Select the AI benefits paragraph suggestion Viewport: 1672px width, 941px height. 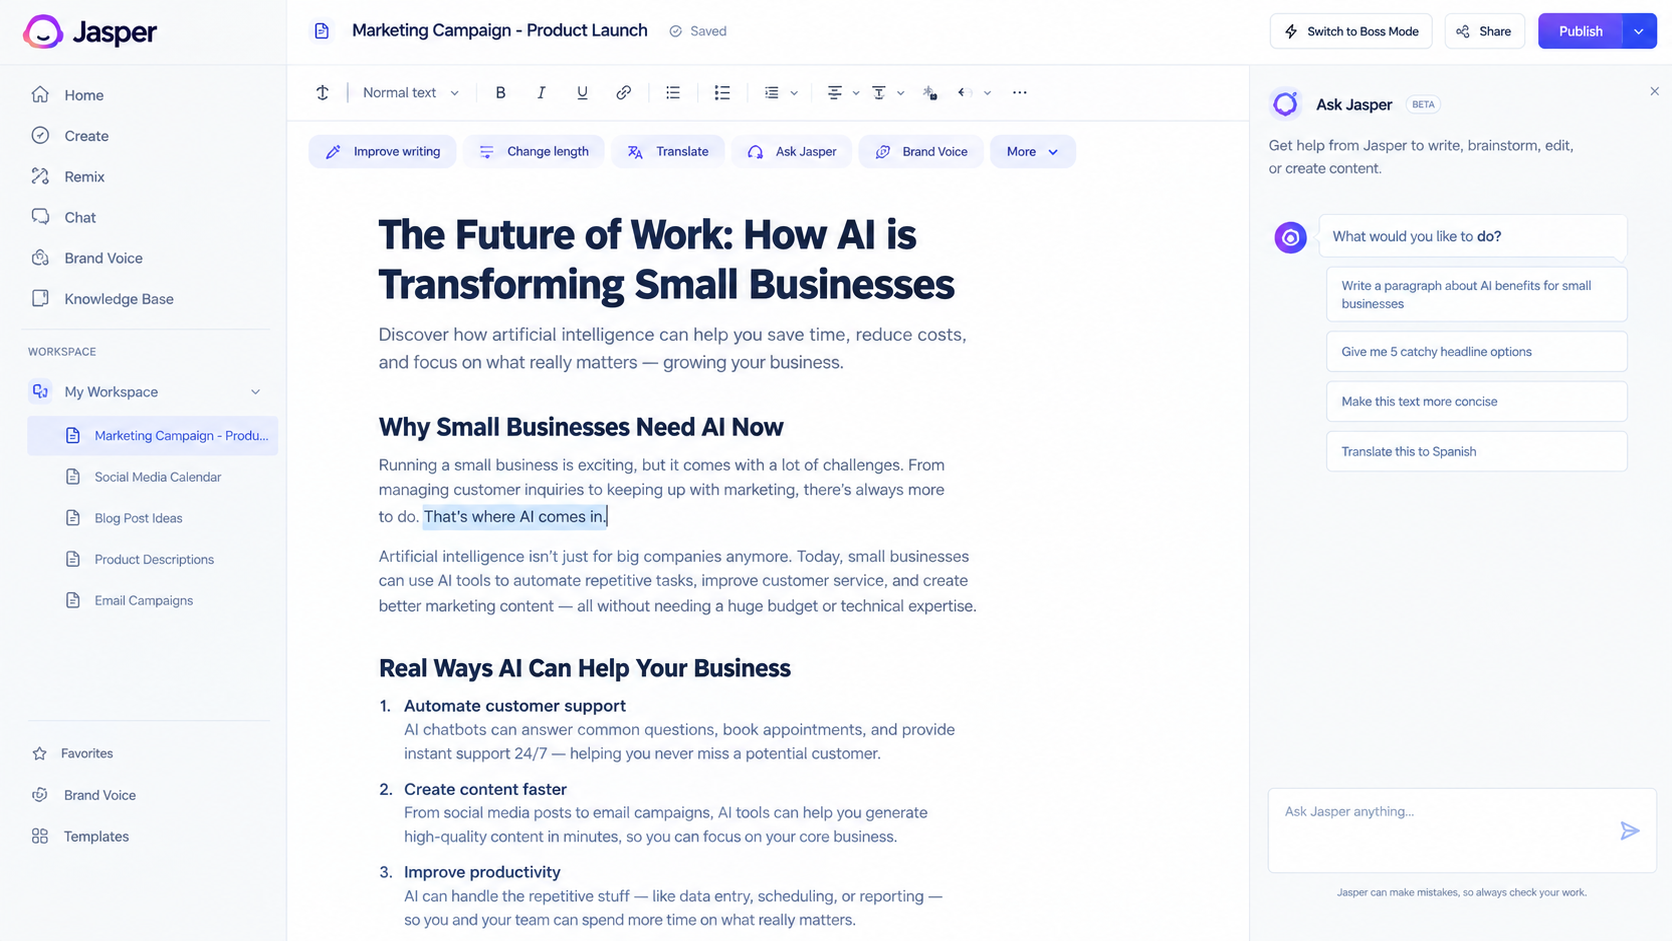click(1476, 295)
